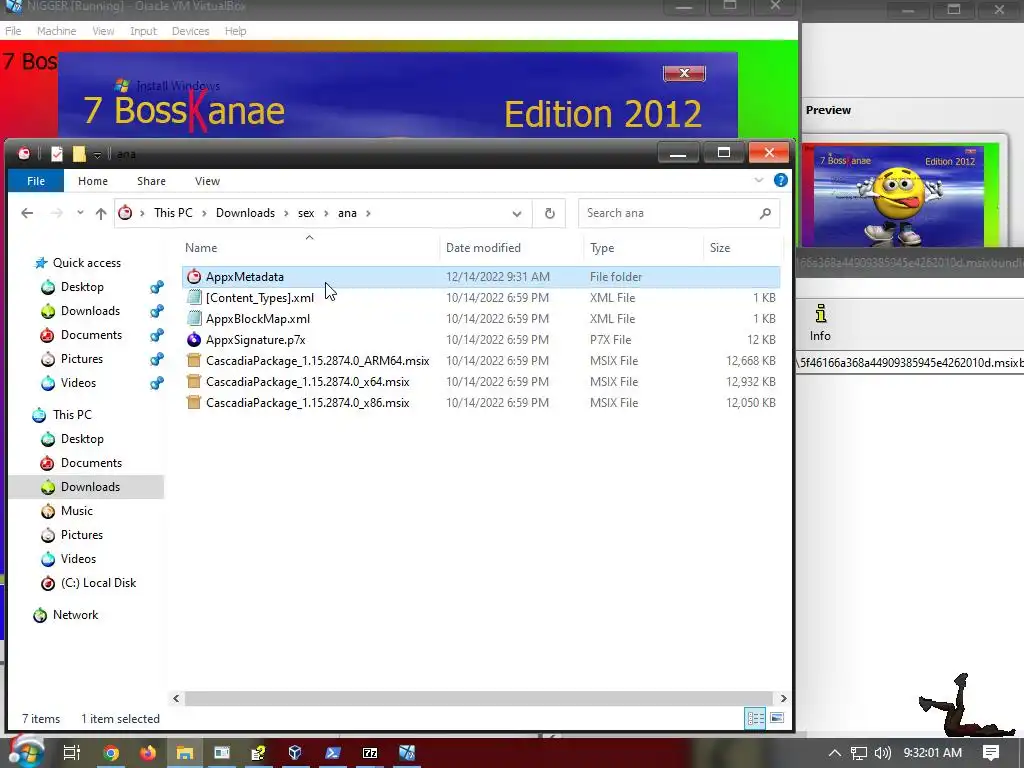
Task: Click the volume speaker tray icon
Action: click(882, 753)
